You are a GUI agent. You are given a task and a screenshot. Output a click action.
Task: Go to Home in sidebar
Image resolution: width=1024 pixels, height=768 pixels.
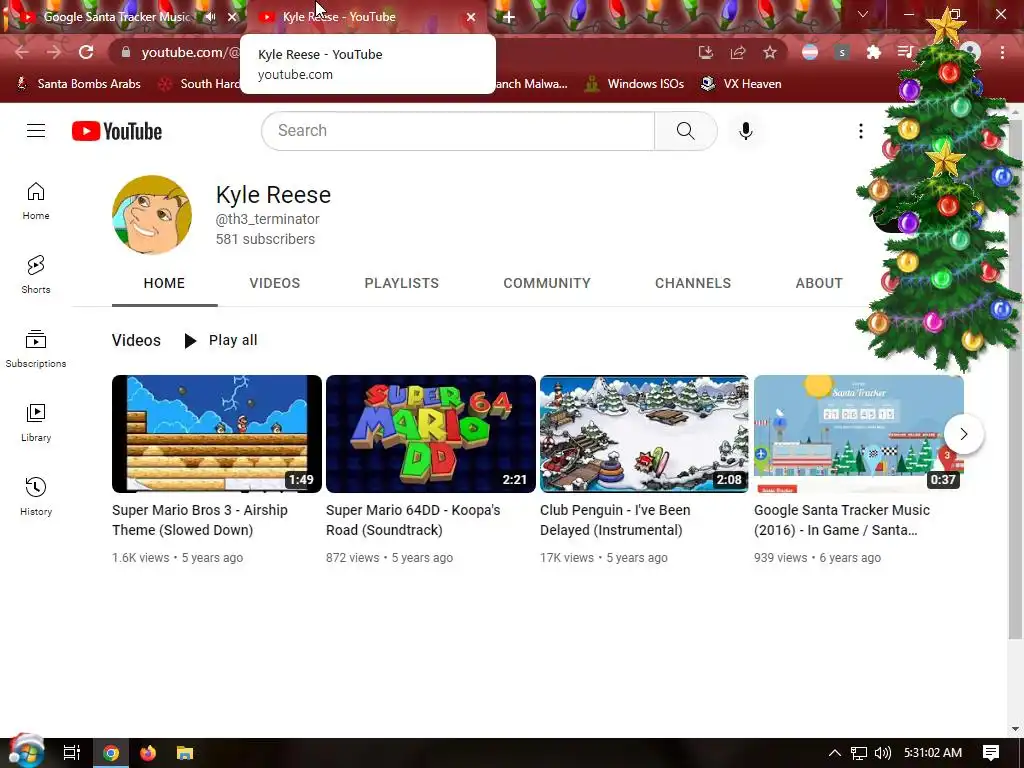[36, 201]
